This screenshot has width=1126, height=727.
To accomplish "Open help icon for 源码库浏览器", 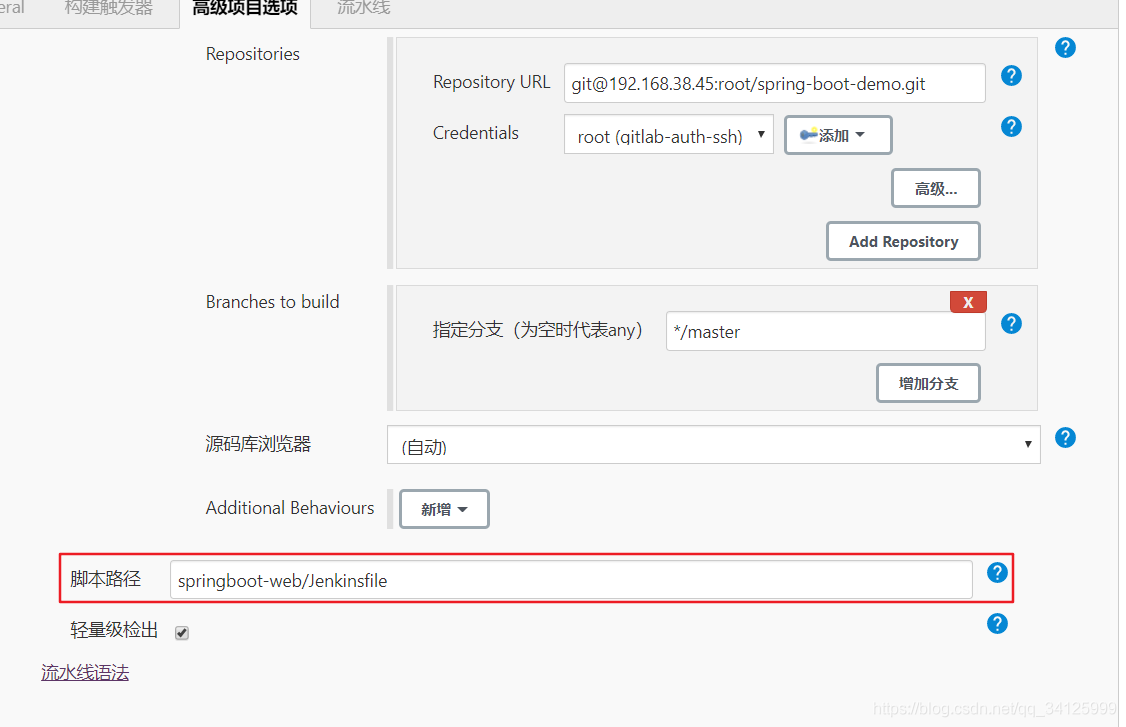I will point(1065,437).
